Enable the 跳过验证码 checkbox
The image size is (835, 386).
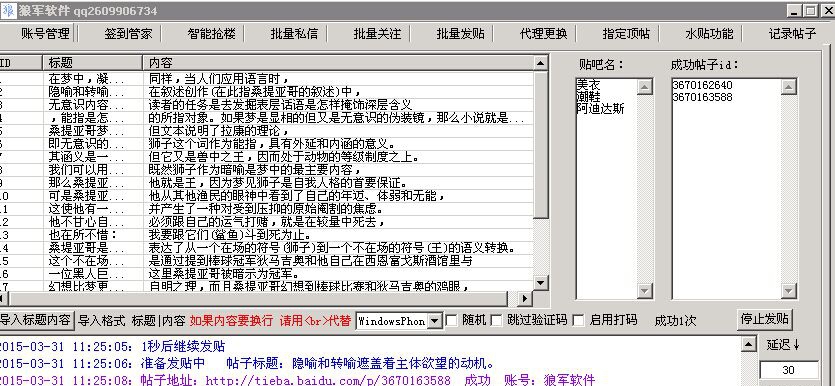pyautogui.click(x=496, y=320)
